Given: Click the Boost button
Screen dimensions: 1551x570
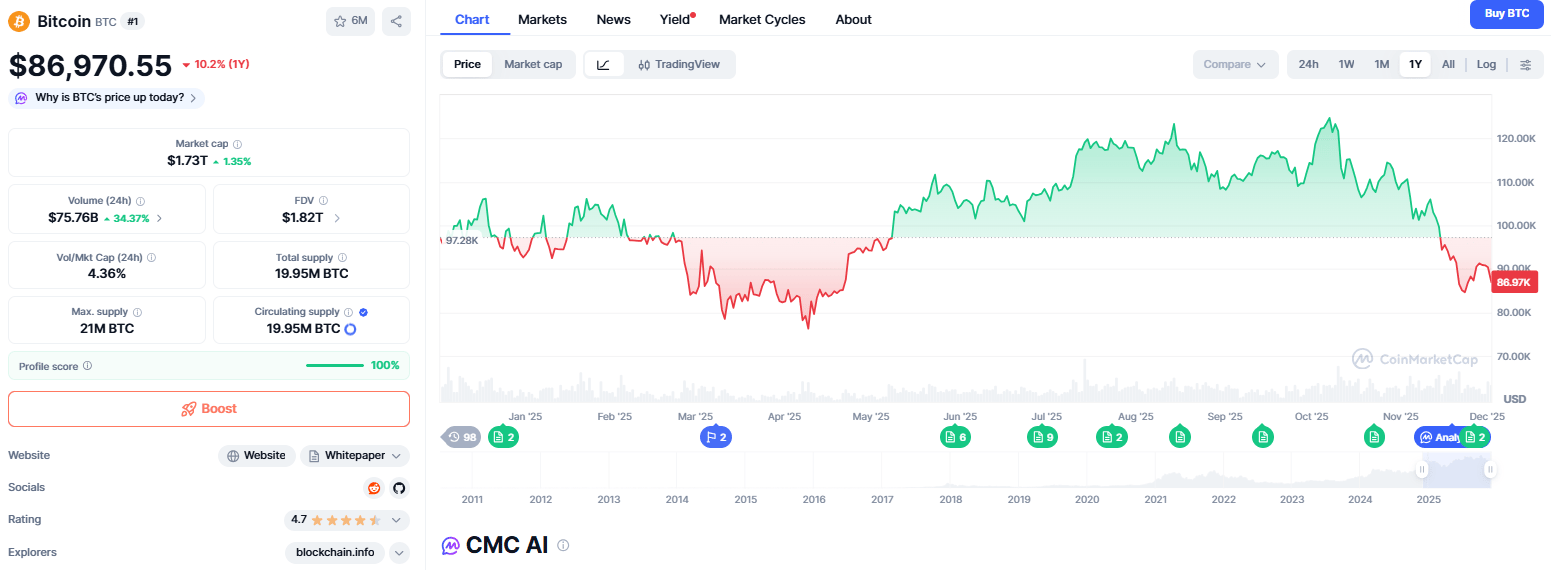Looking at the screenshot, I should (x=209, y=409).
